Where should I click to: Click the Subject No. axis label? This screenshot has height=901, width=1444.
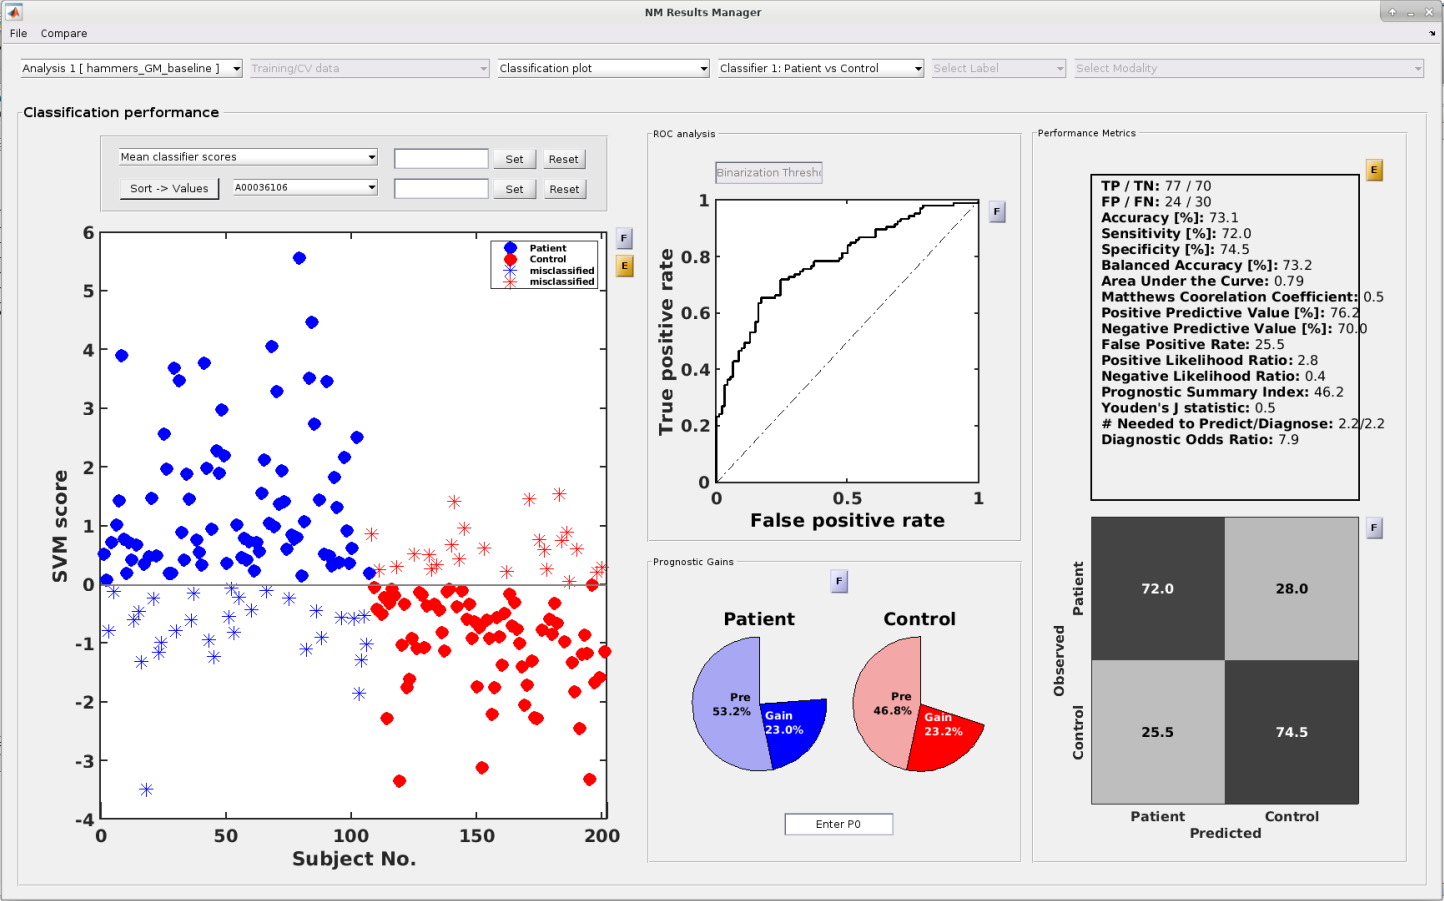click(354, 859)
